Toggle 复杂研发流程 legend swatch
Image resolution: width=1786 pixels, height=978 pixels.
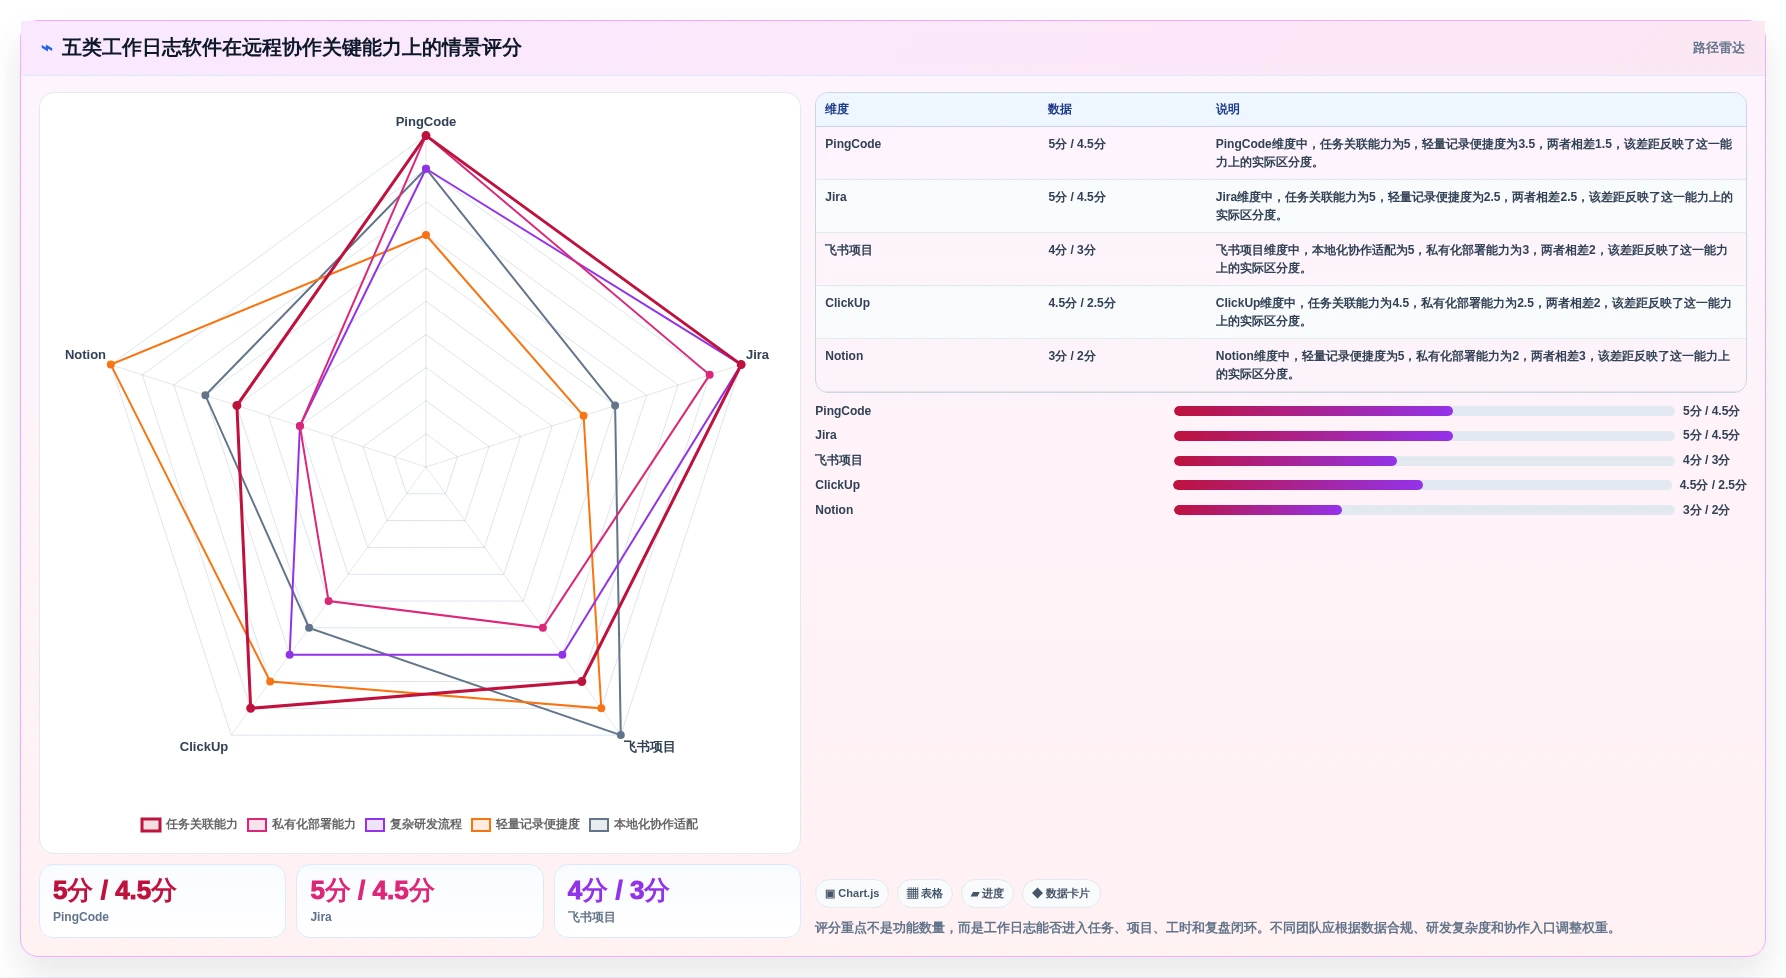tap(375, 825)
